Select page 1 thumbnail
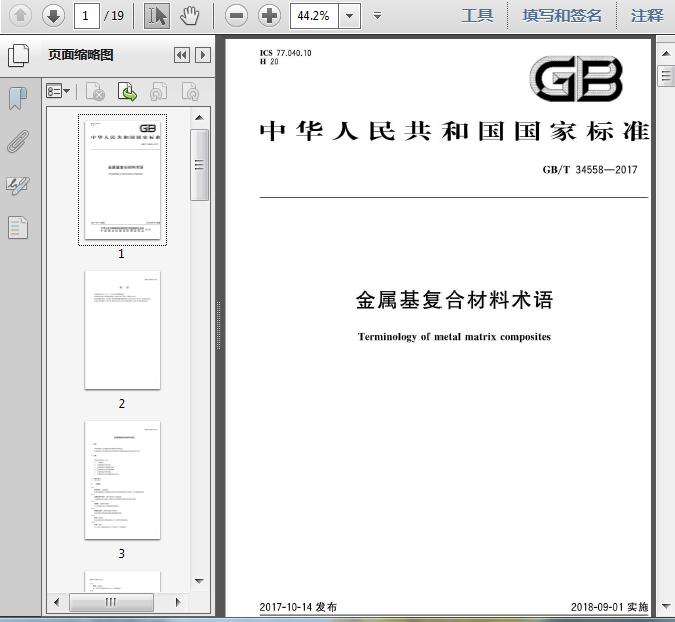This screenshot has height=622, width=675. click(x=122, y=180)
